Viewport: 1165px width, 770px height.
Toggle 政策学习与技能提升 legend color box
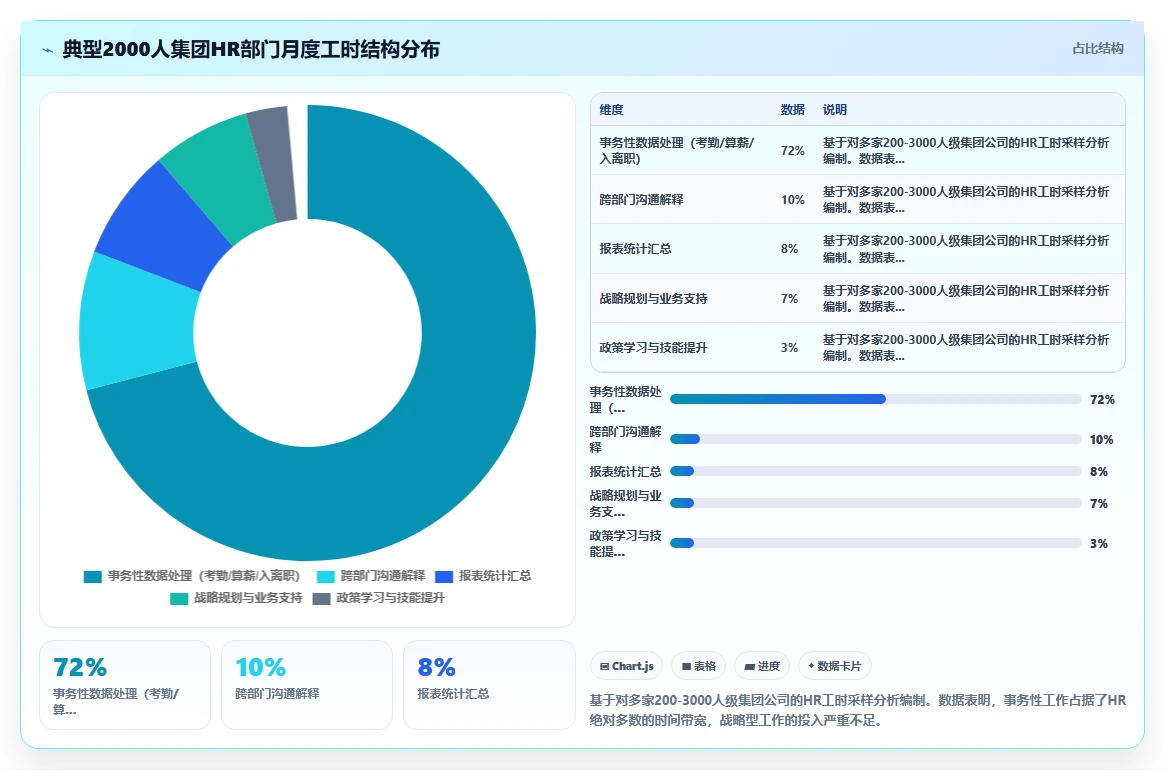(321, 598)
